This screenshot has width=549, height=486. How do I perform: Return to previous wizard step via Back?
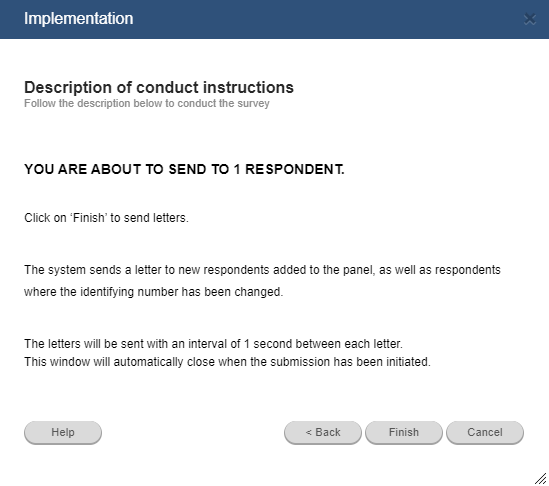(x=323, y=432)
